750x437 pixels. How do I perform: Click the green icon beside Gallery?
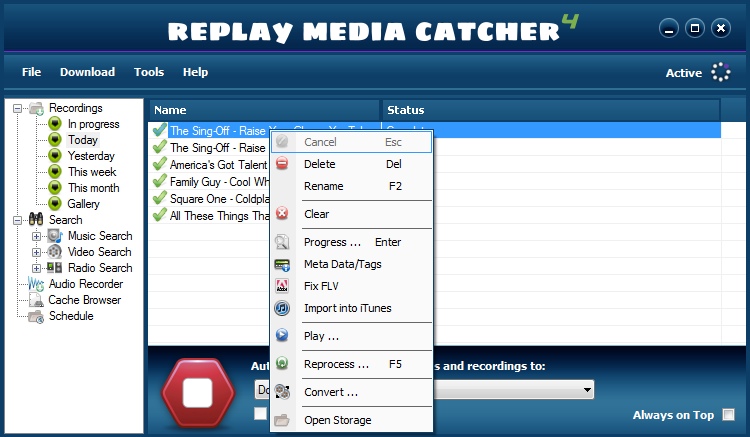click(55, 204)
